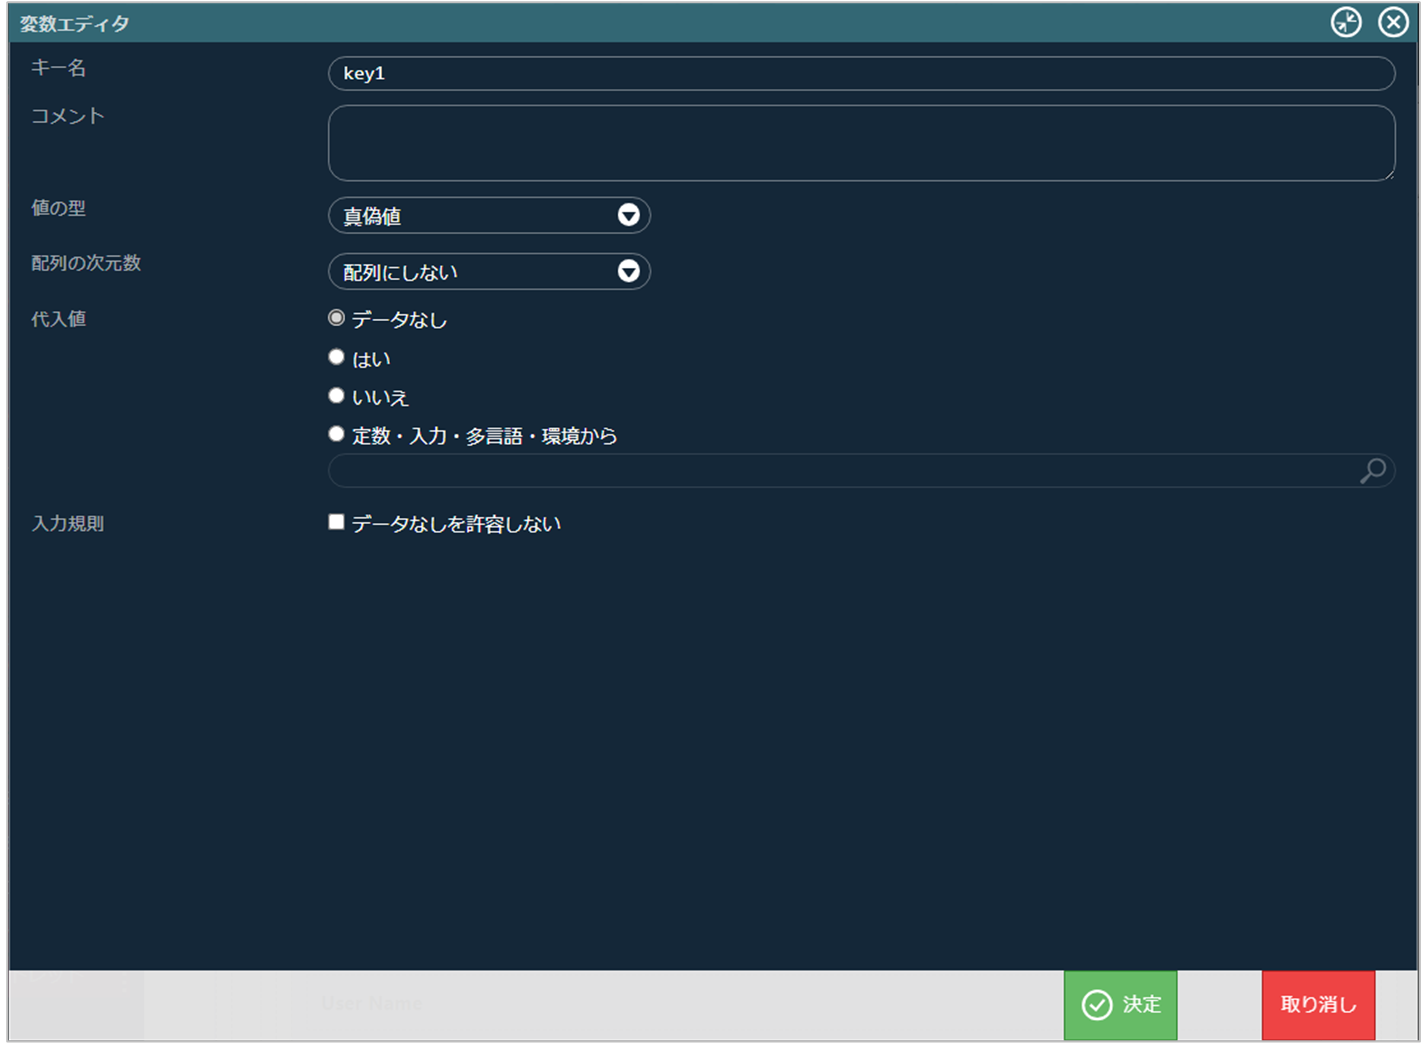Image resolution: width=1425 pixels, height=1045 pixels.
Task: Expand the 配列の次元数 dropdown
Action: click(x=489, y=272)
